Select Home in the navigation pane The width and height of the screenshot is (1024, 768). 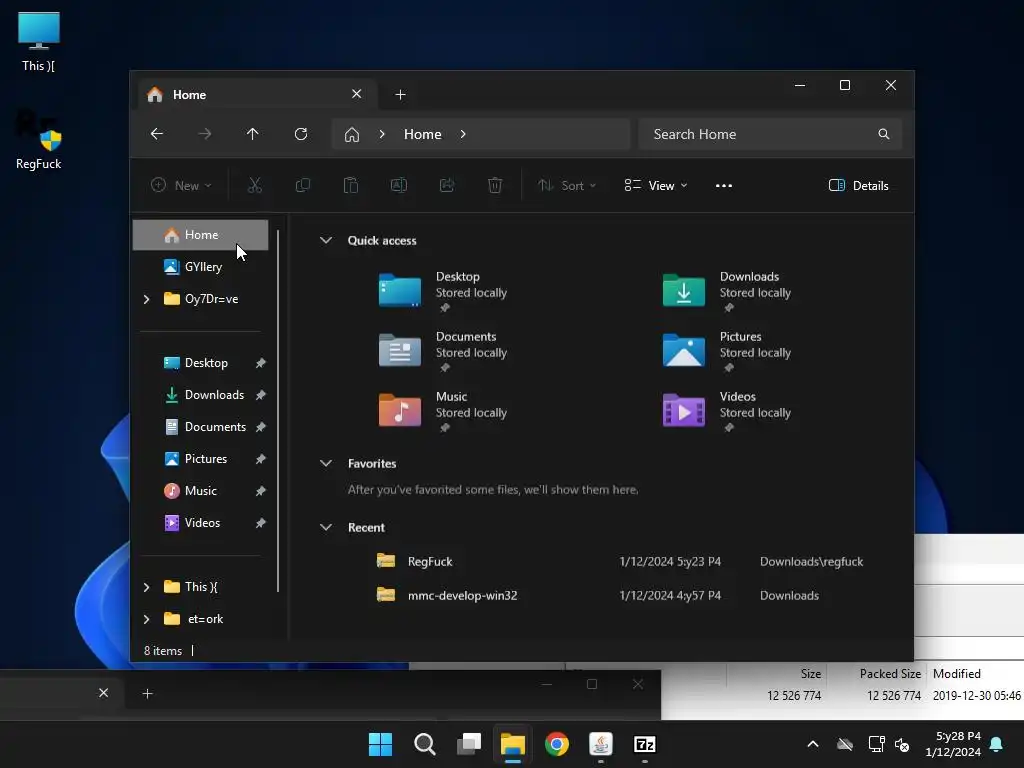(200, 234)
